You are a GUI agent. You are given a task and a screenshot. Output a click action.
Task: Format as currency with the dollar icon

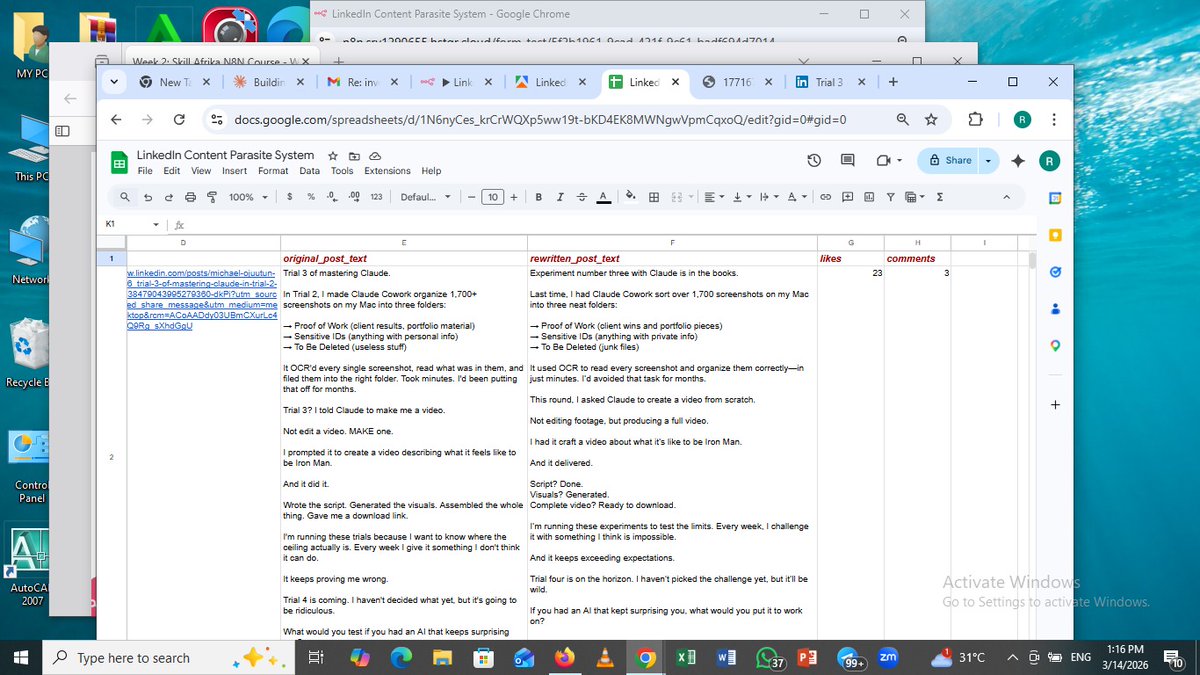tap(289, 197)
